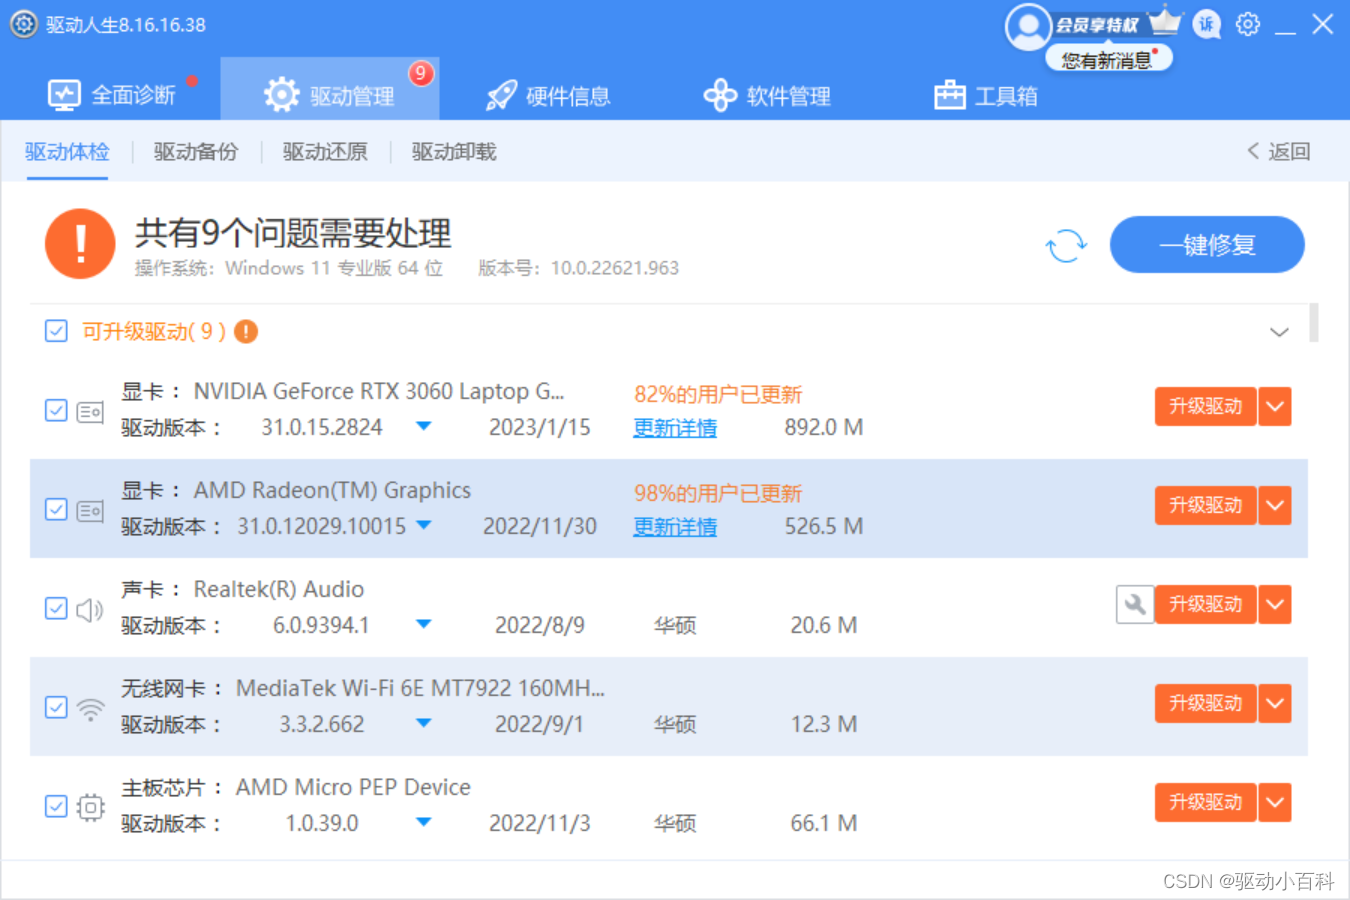Click the 82%的用户已更新 text
1350x900 pixels.
click(x=718, y=395)
